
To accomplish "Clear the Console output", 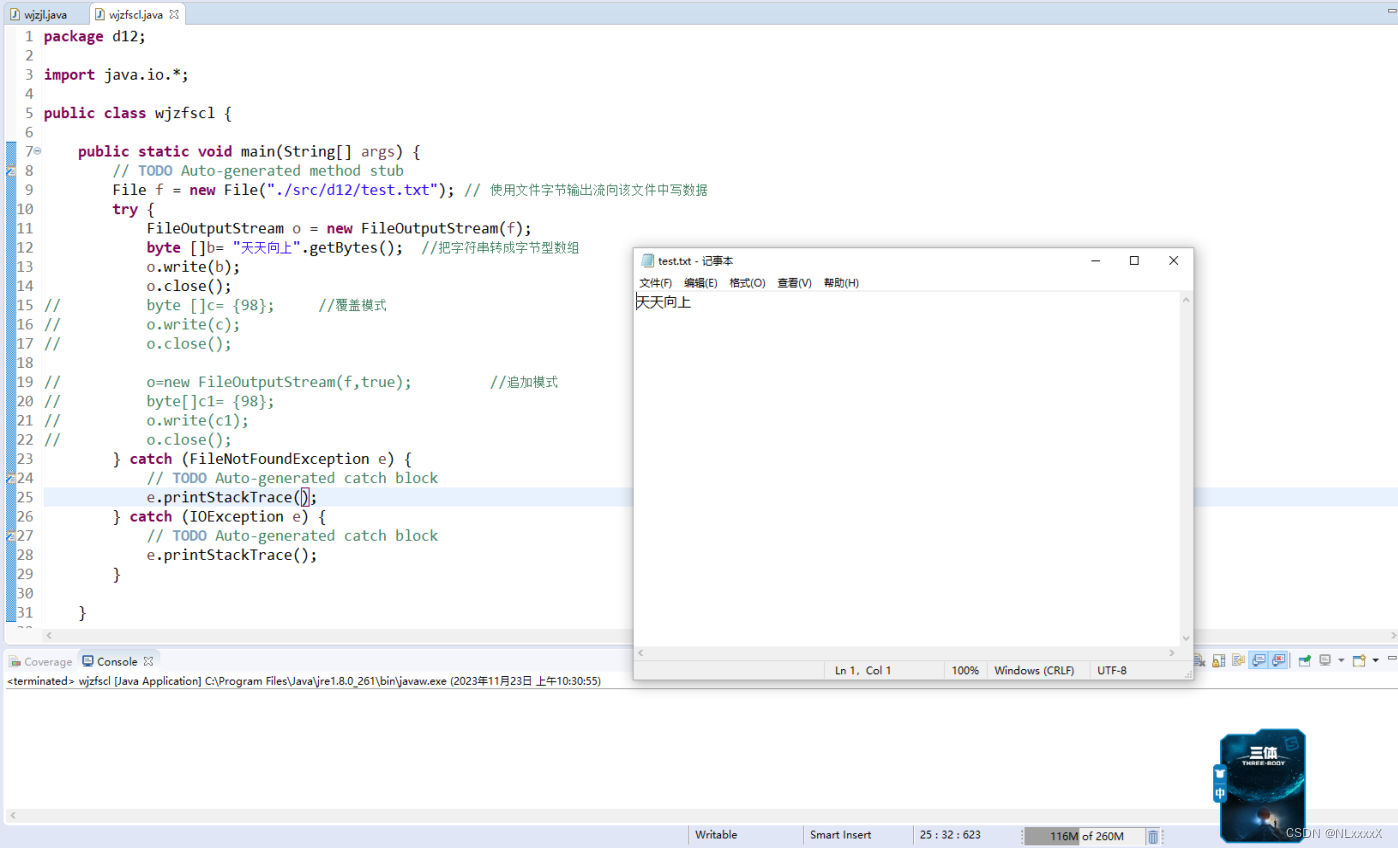I will coord(1199,660).
